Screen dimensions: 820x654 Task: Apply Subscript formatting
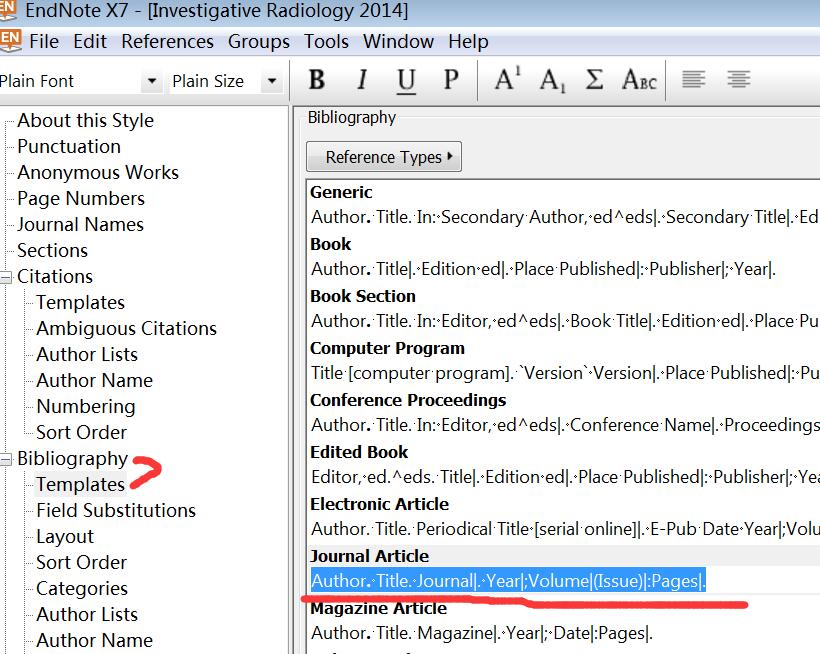[552, 81]
